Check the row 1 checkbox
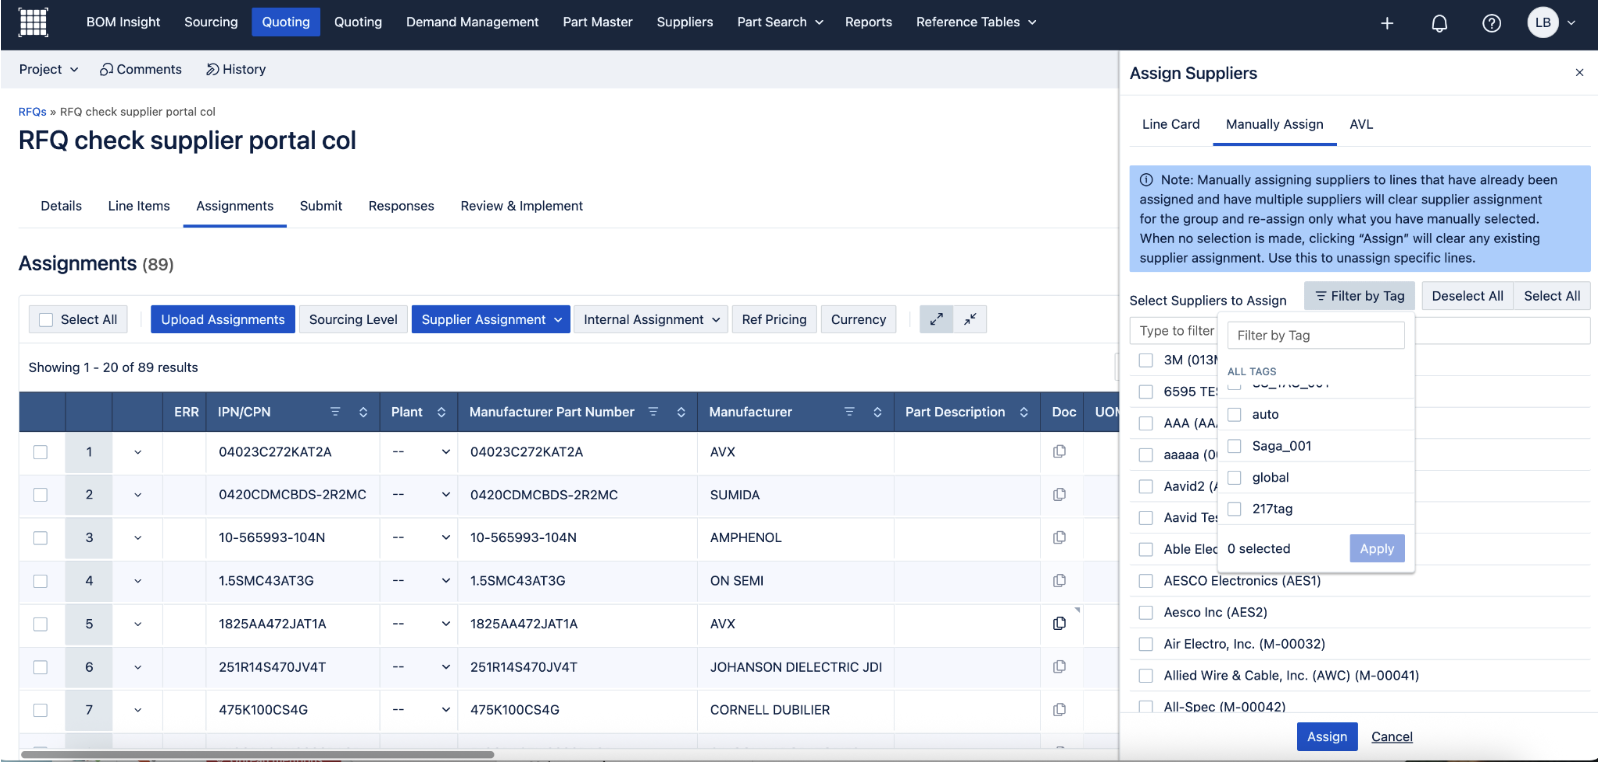1598x768 pixels. 40,452
